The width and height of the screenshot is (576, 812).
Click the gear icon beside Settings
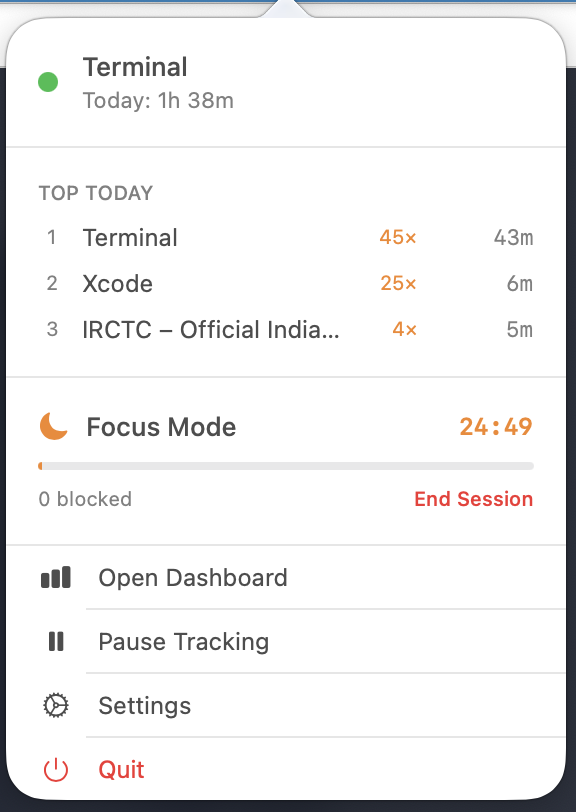pos(57,705)
